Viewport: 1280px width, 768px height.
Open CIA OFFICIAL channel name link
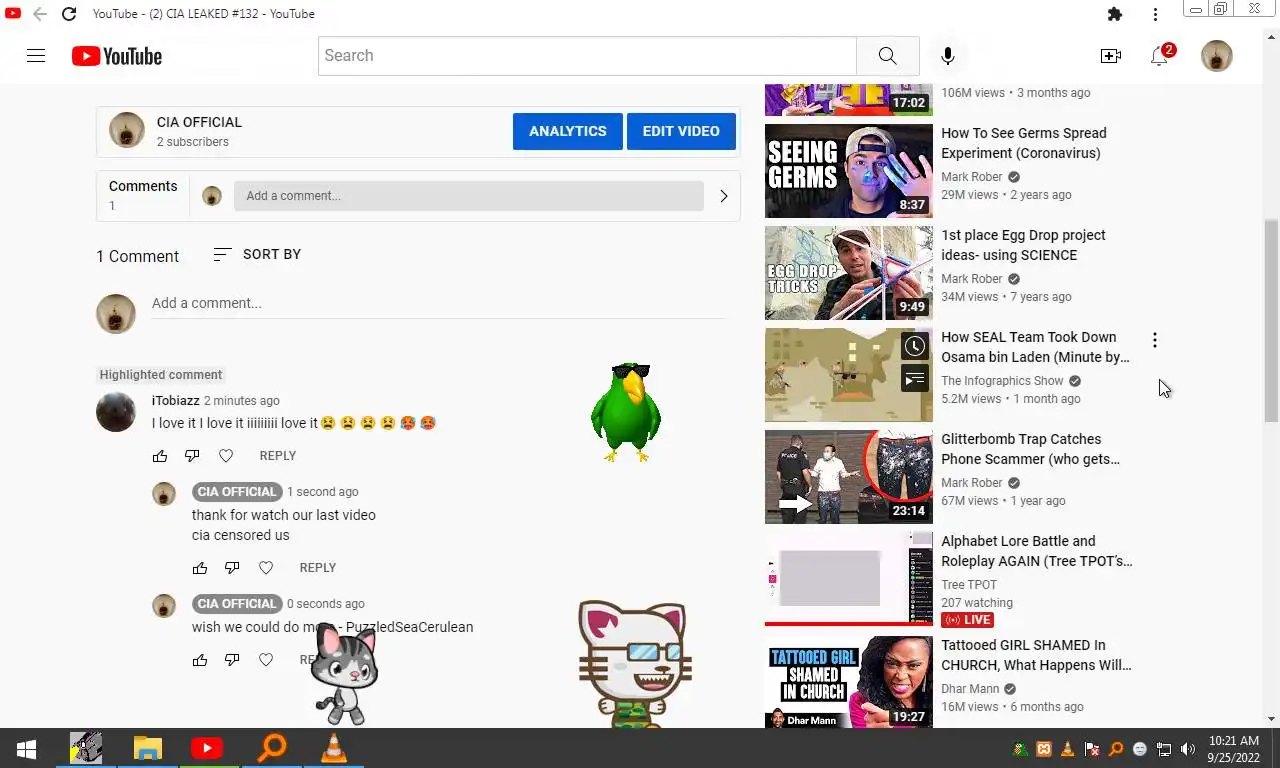click(199, 122)
